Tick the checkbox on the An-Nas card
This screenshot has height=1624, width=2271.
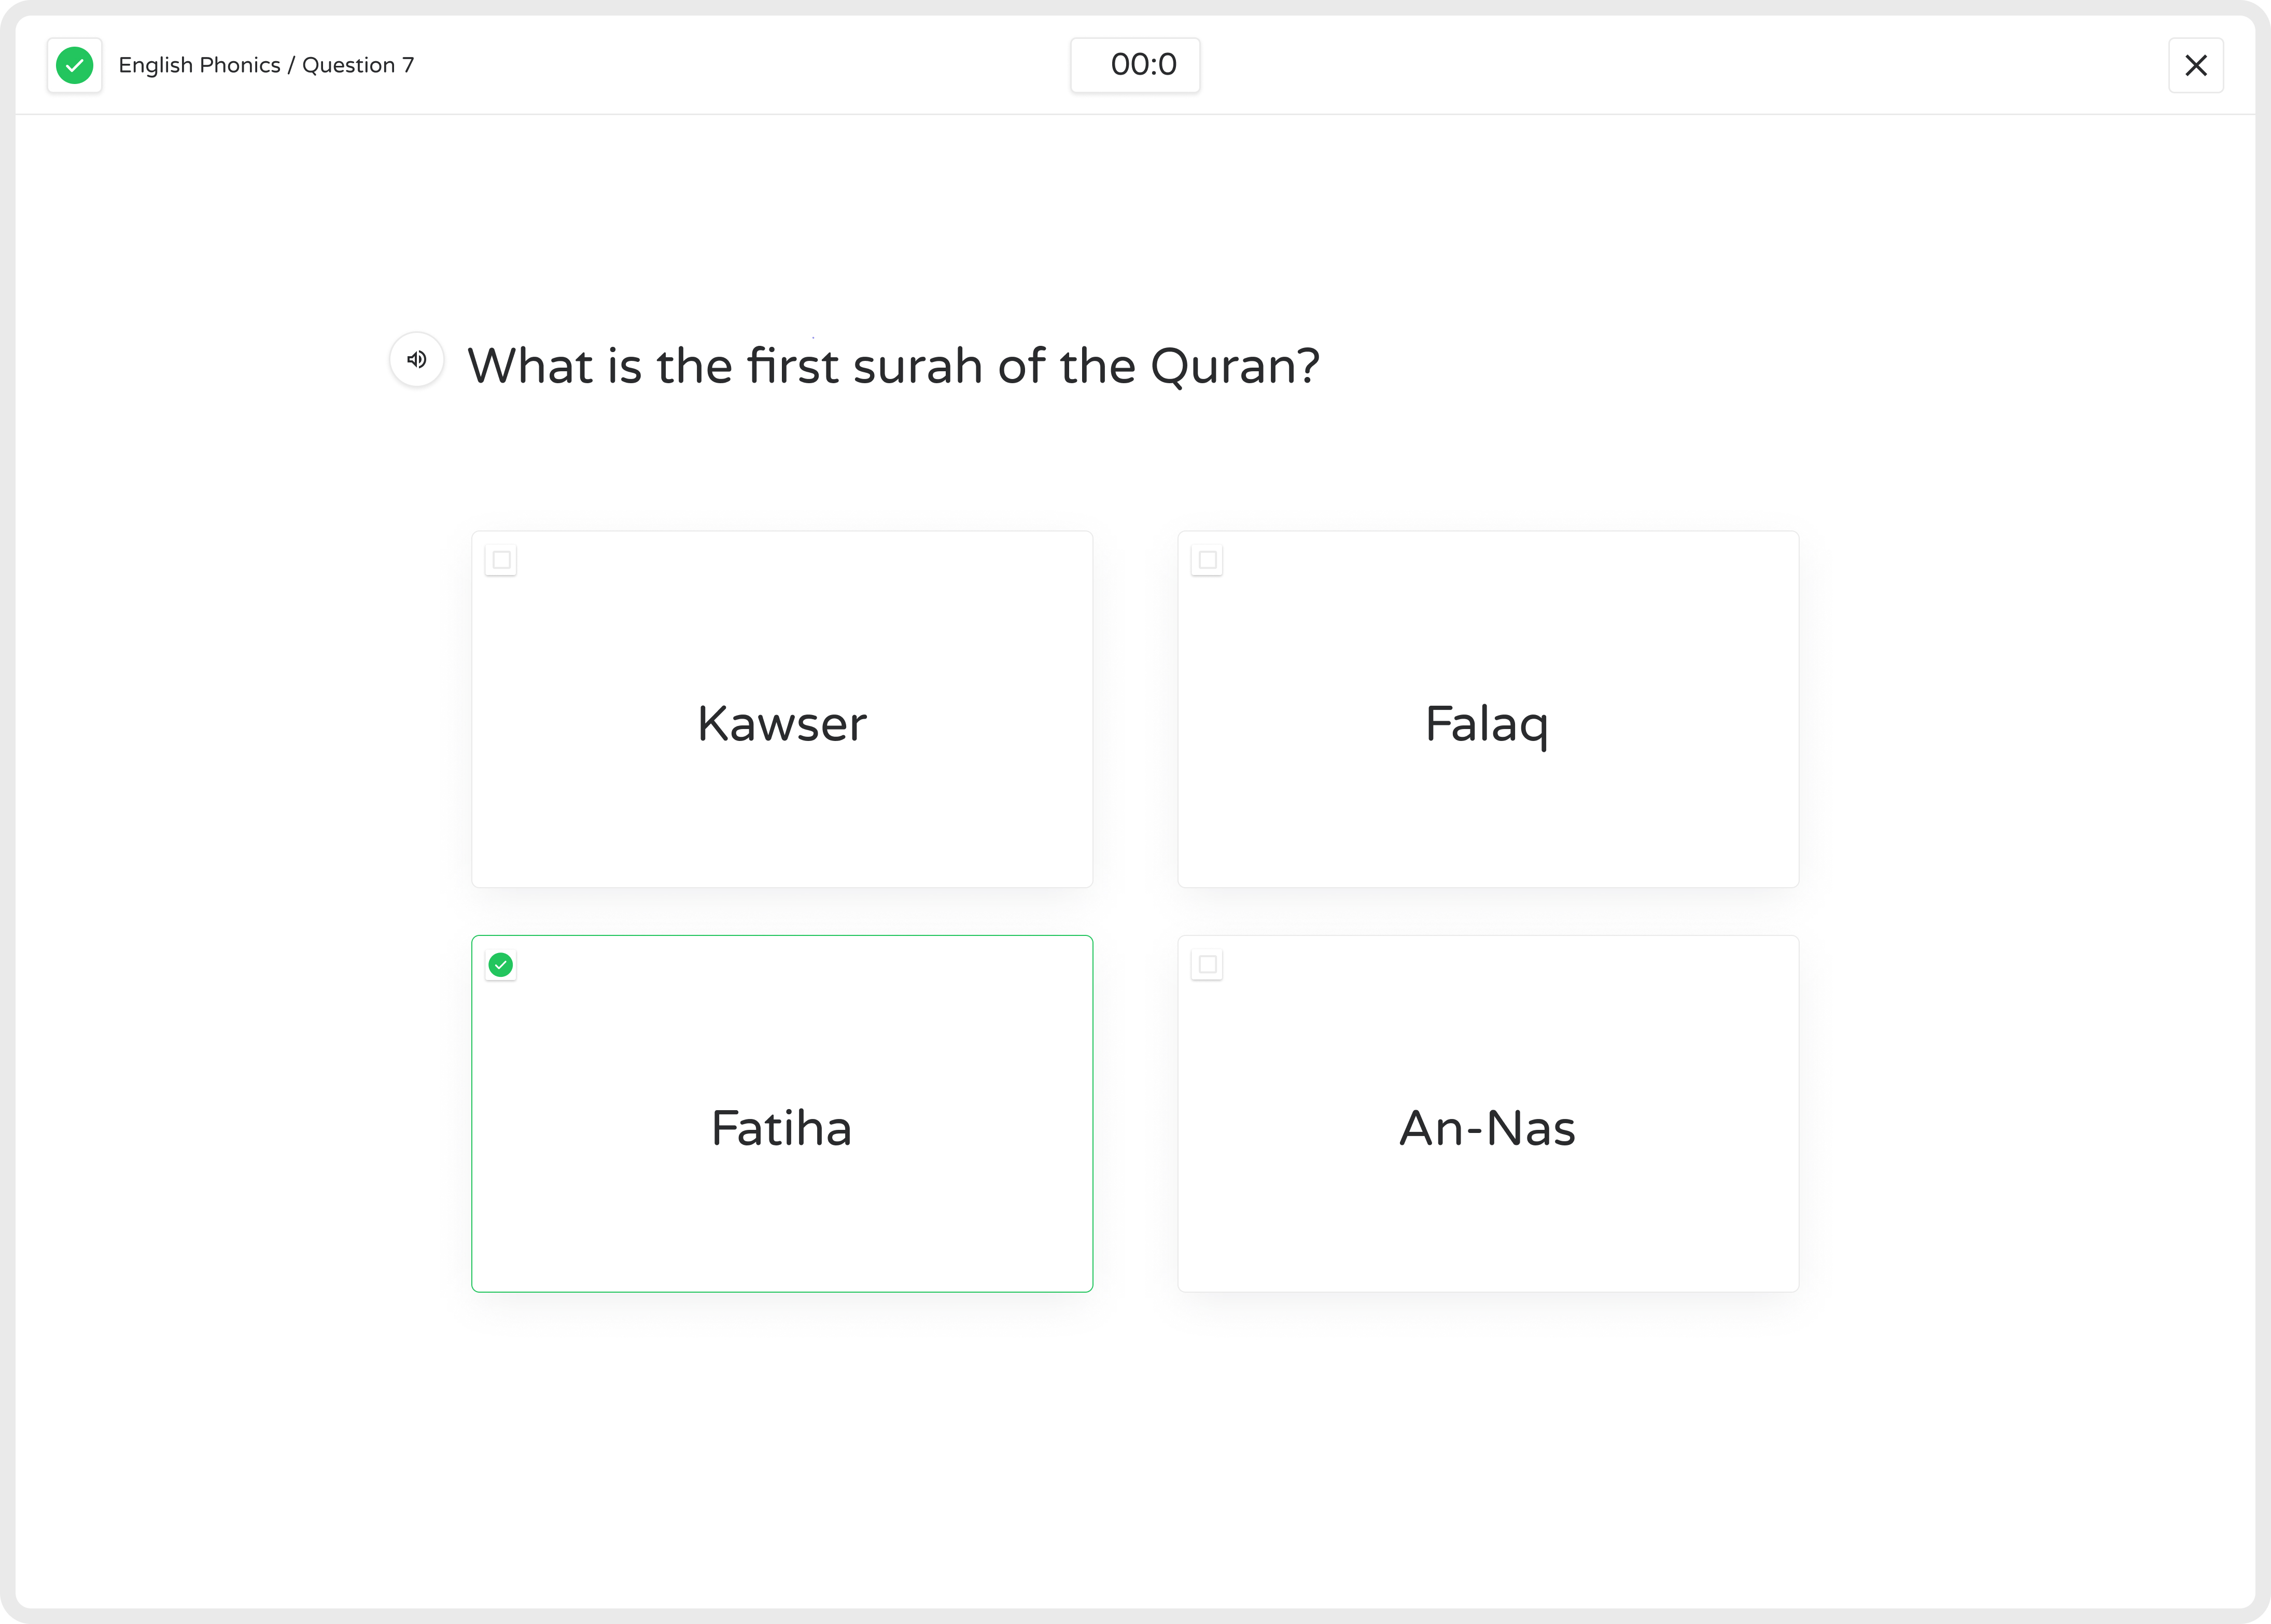[x=1207, y=965]
